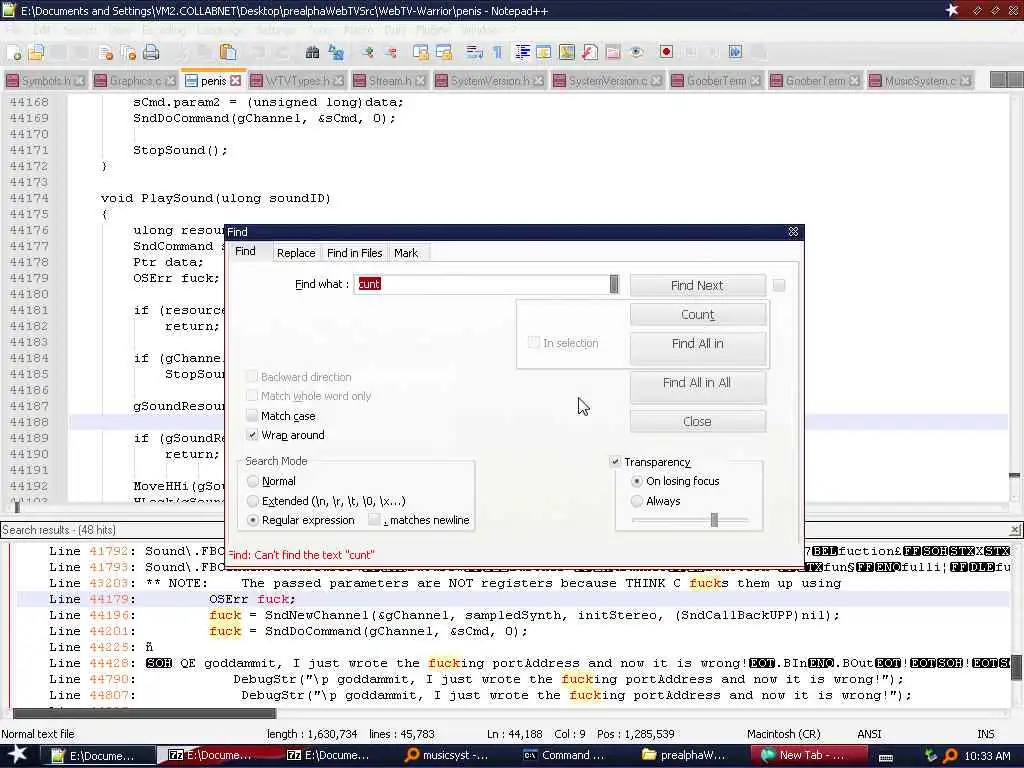Click the Print toolbar icon

[151, 53]
